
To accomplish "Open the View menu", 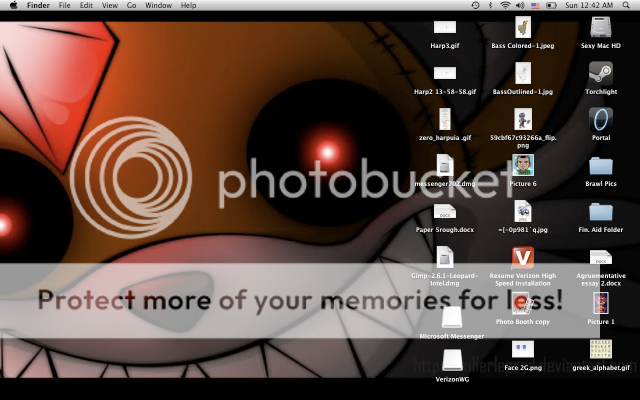I will pyautogui.click(x=109, y=5).
